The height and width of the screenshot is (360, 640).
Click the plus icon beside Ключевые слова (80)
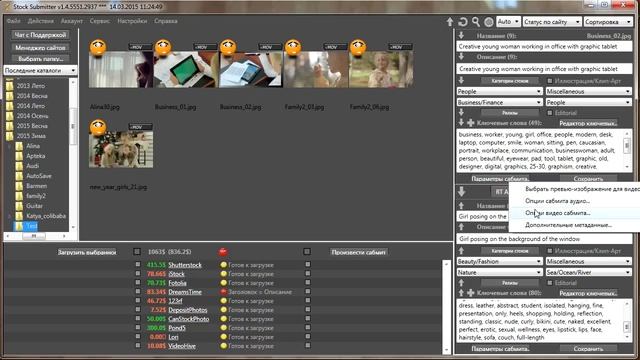click(471, 293)
